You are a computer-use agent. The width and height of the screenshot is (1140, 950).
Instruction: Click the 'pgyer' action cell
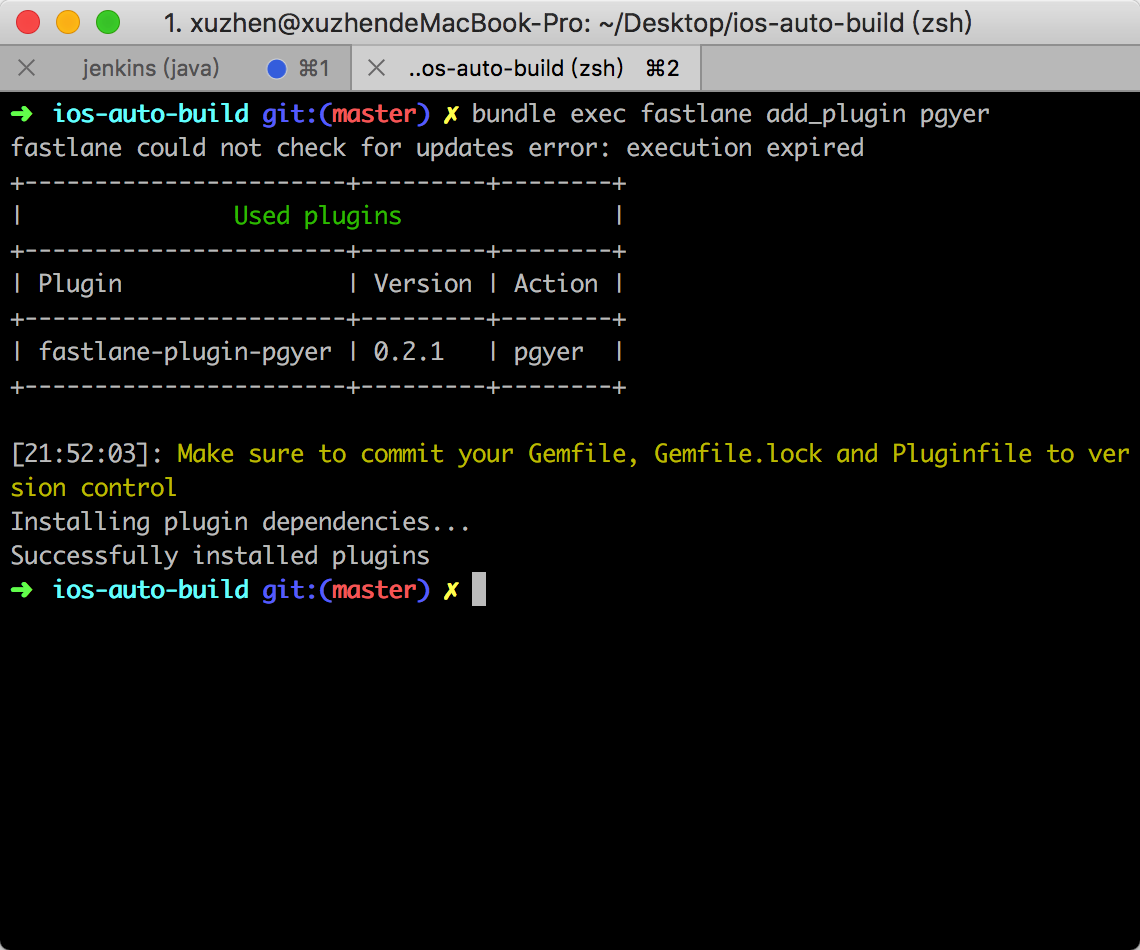(x=549, y=353)
